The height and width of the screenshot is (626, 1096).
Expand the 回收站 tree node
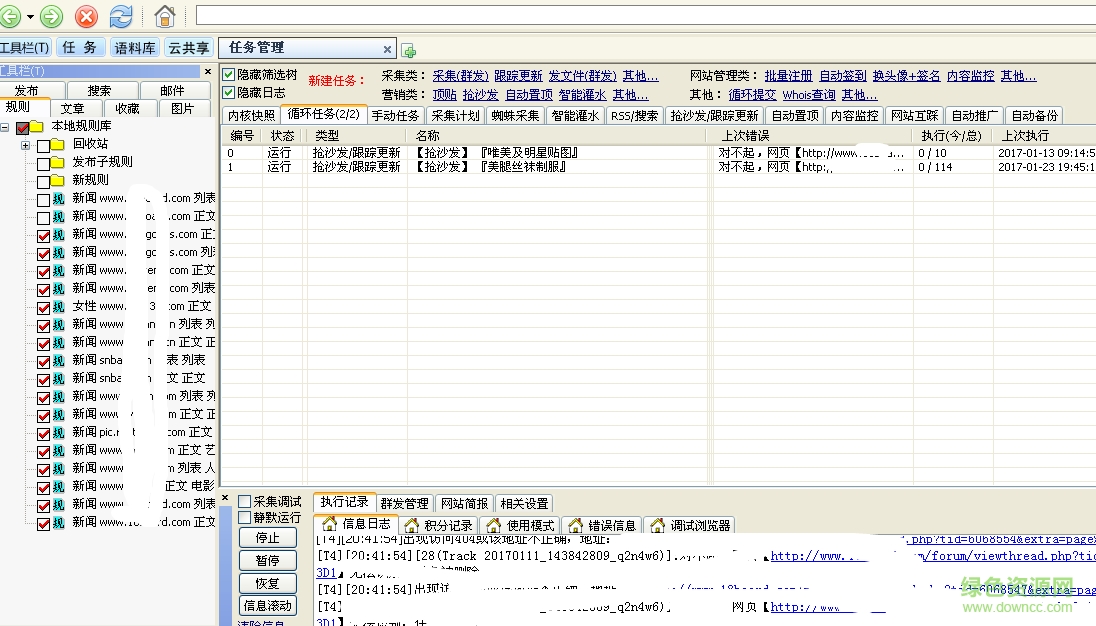click(x=25, y=145)
